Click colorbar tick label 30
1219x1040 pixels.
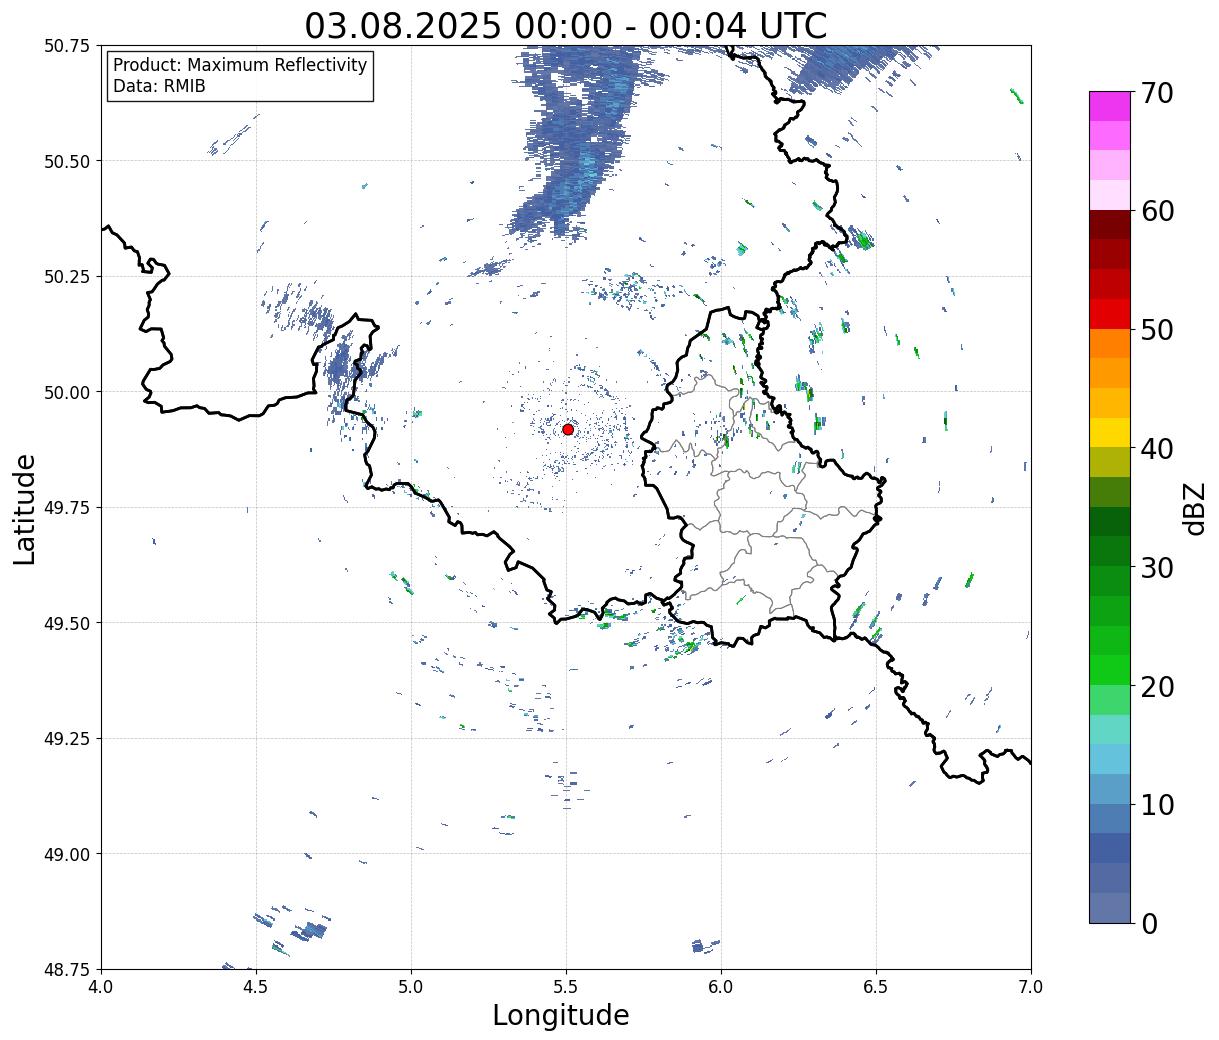point(1156,568)
